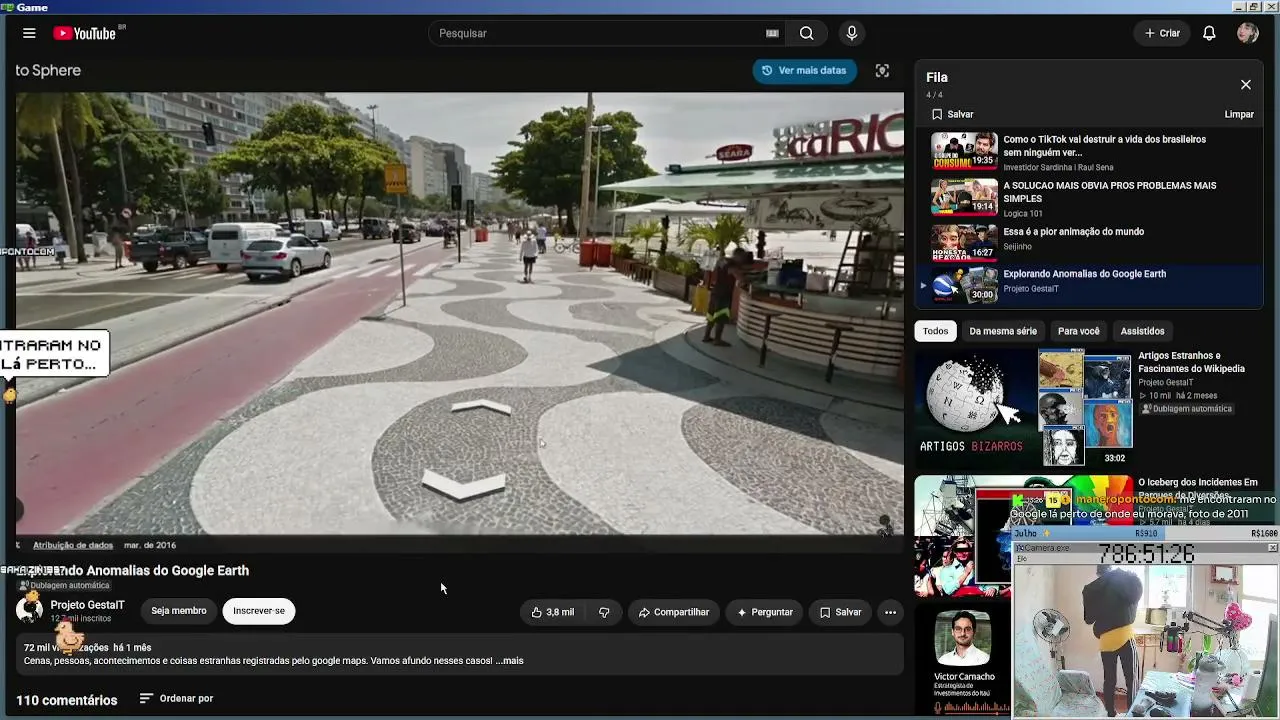Dislike the video with thumbs down
The image size is (1280, 720).
[x=604, y=612]
